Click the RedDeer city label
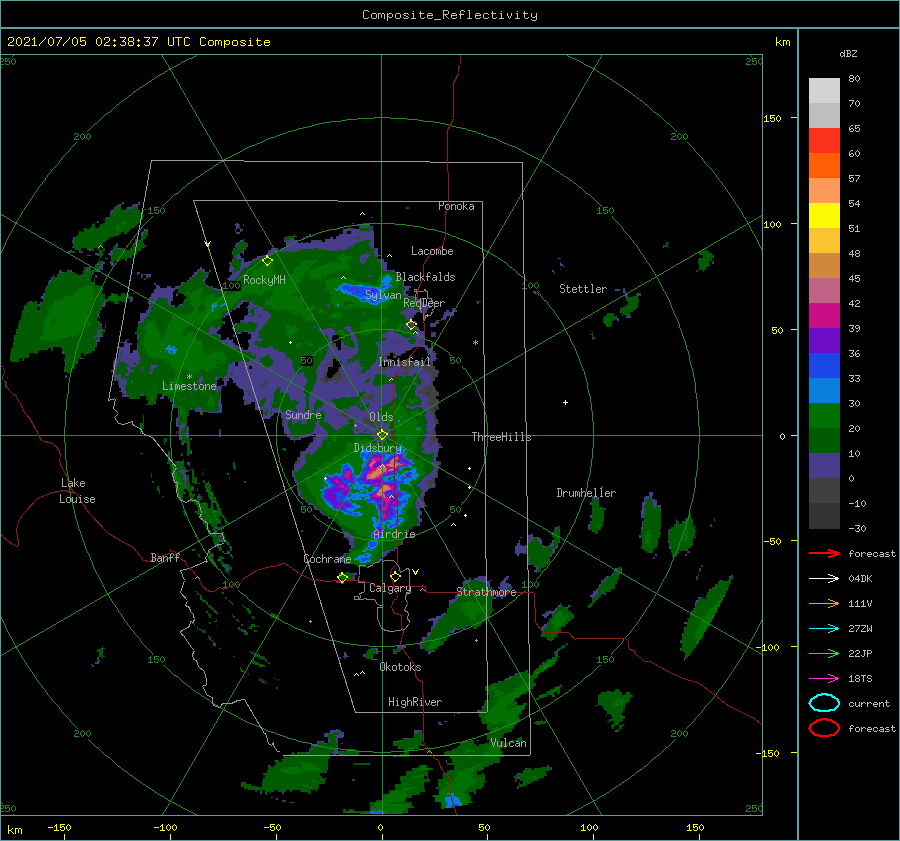 click(x=424, y=303)
